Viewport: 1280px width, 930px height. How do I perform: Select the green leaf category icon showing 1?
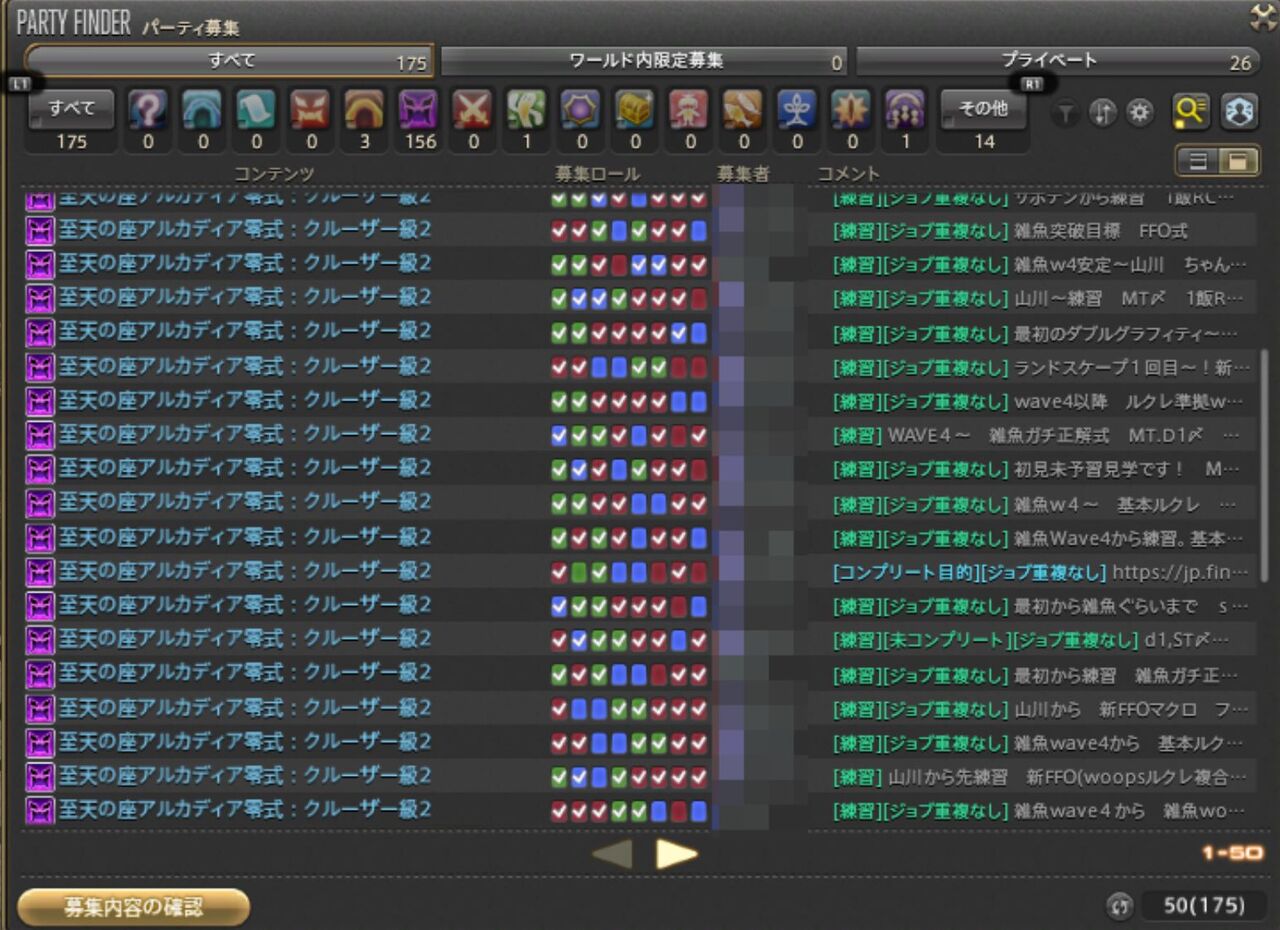click(526, 110)
